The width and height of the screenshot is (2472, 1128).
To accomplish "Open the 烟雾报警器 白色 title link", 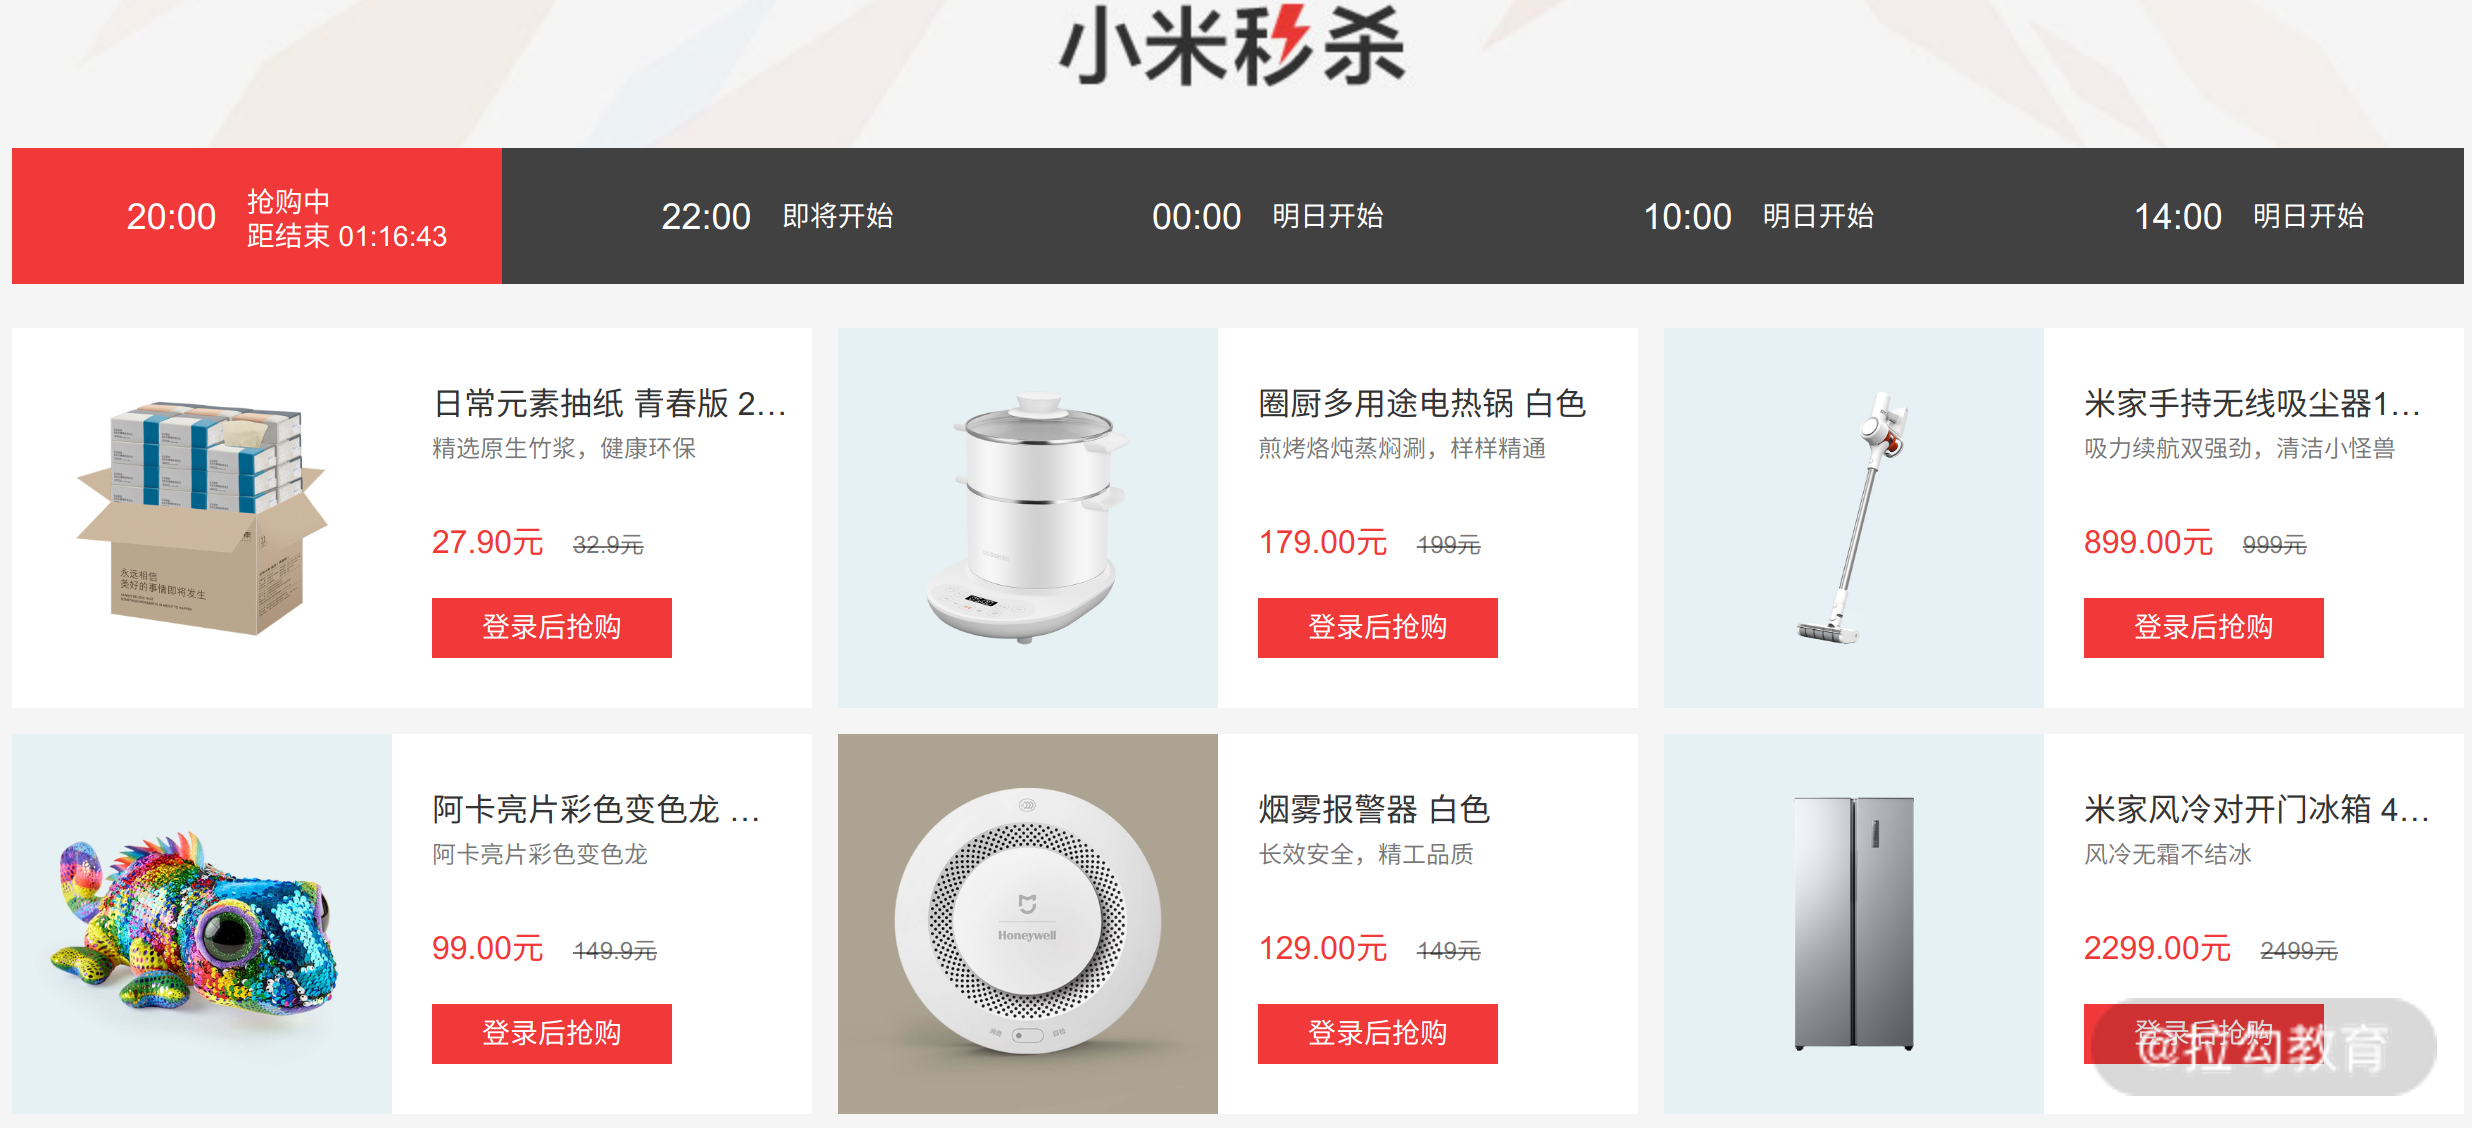I will pyautogui.click(x=1374, y=809).
